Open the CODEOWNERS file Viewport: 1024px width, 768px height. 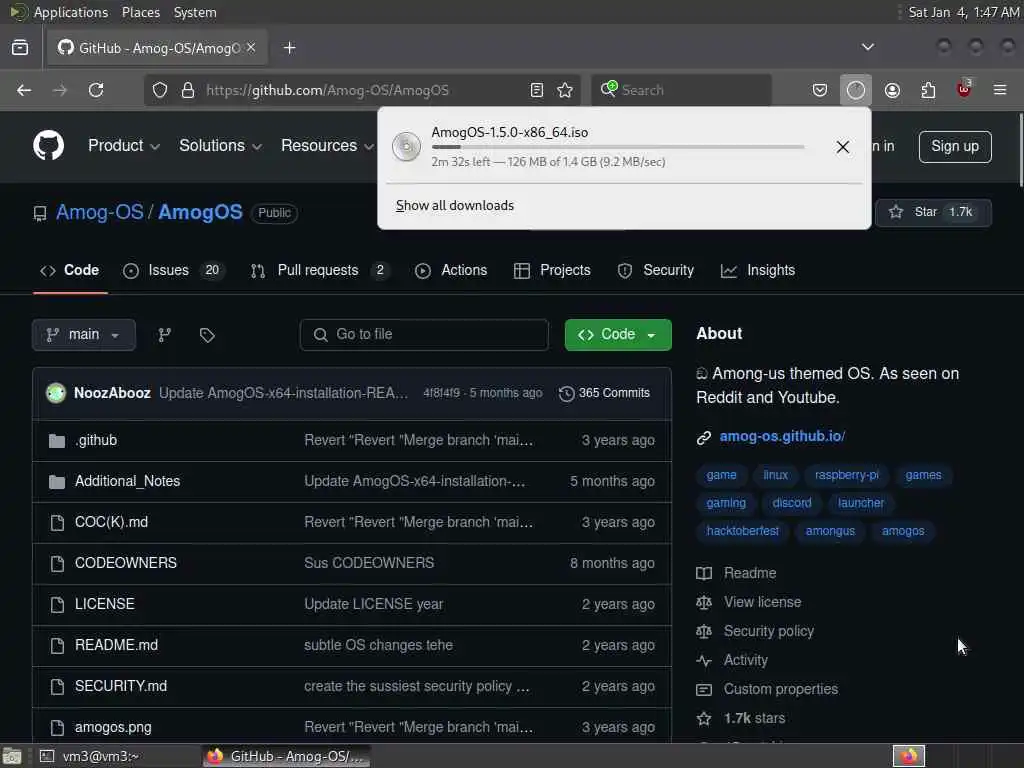point(125,563)
